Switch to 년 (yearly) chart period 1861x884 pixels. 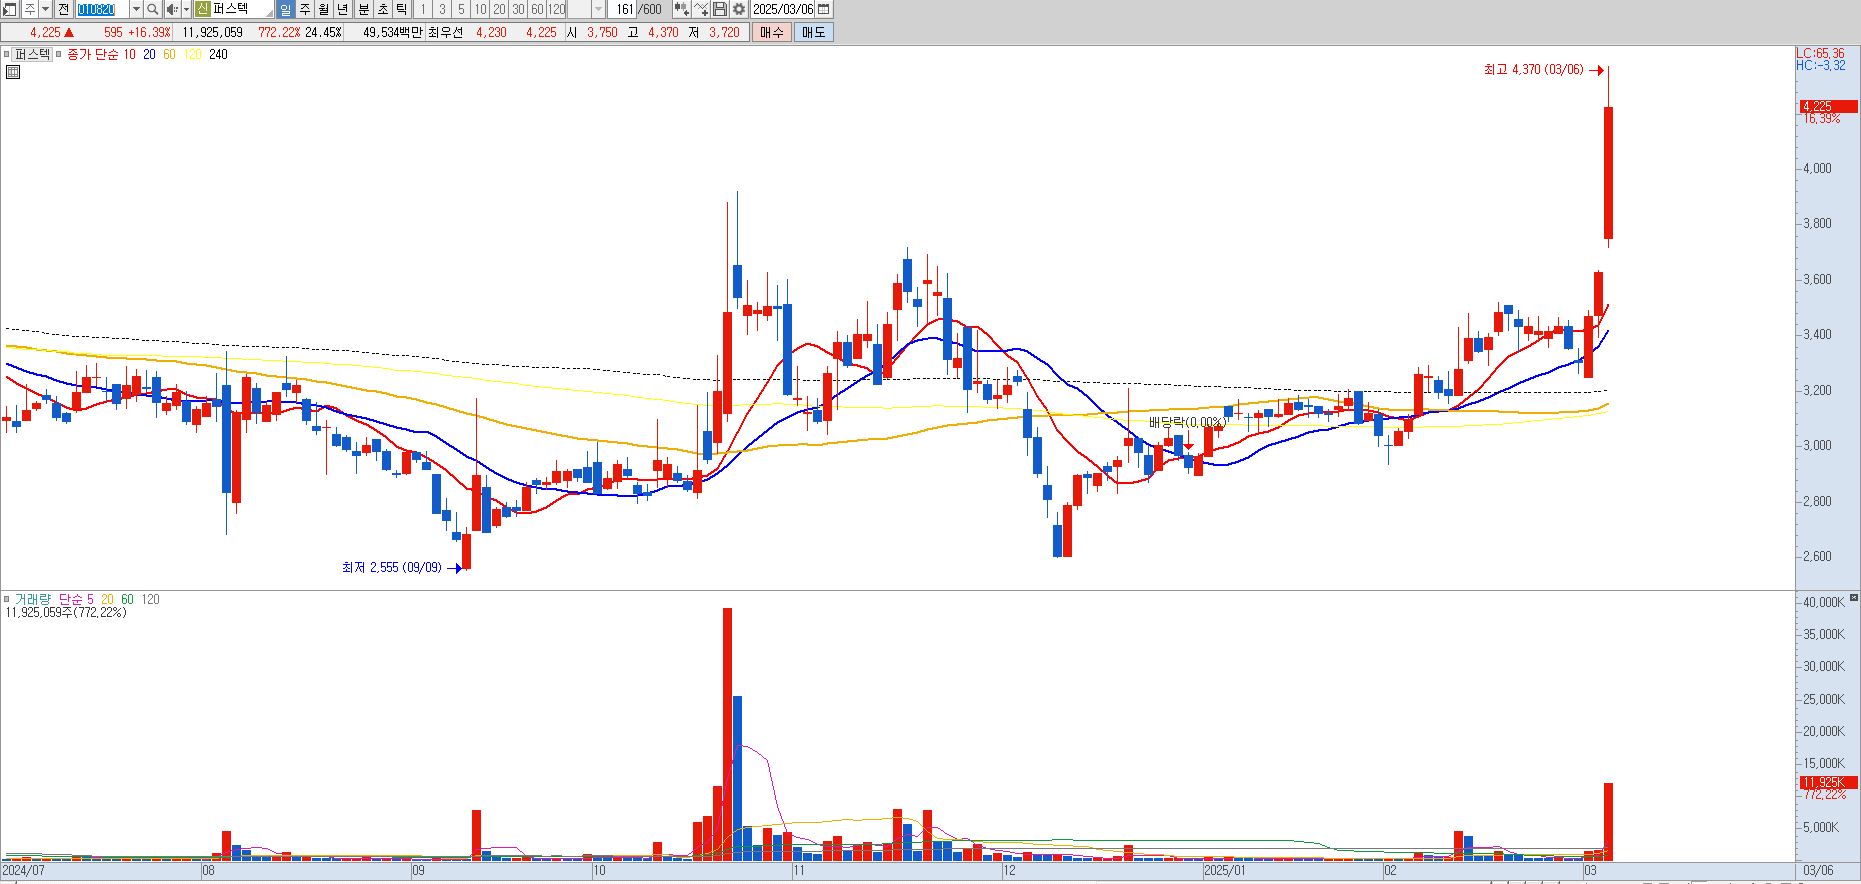[342, 9]
